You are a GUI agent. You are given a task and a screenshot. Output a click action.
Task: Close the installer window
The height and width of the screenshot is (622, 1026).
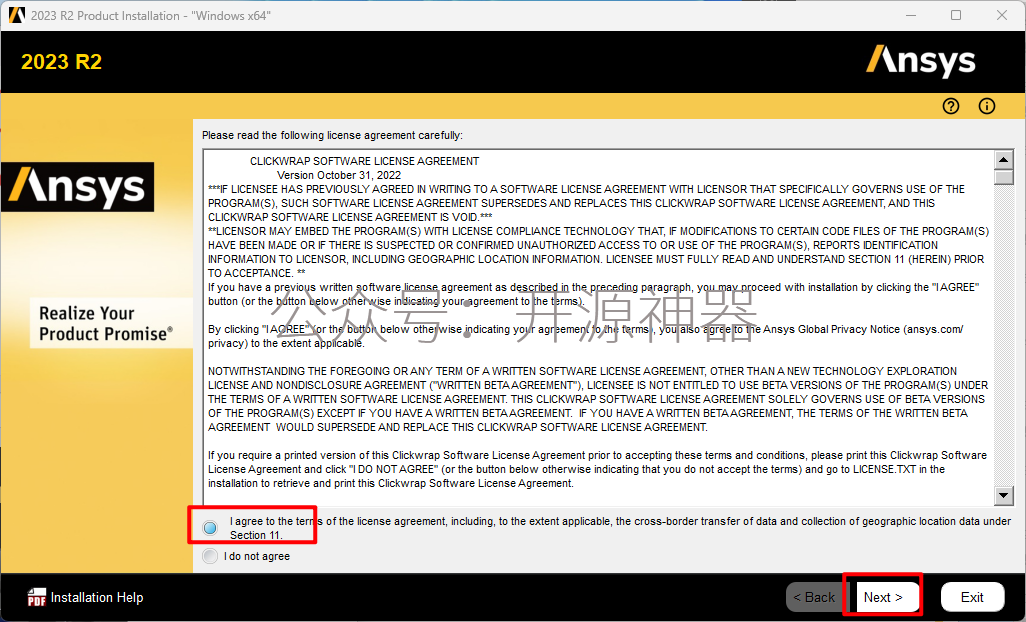click(1002, 15)
